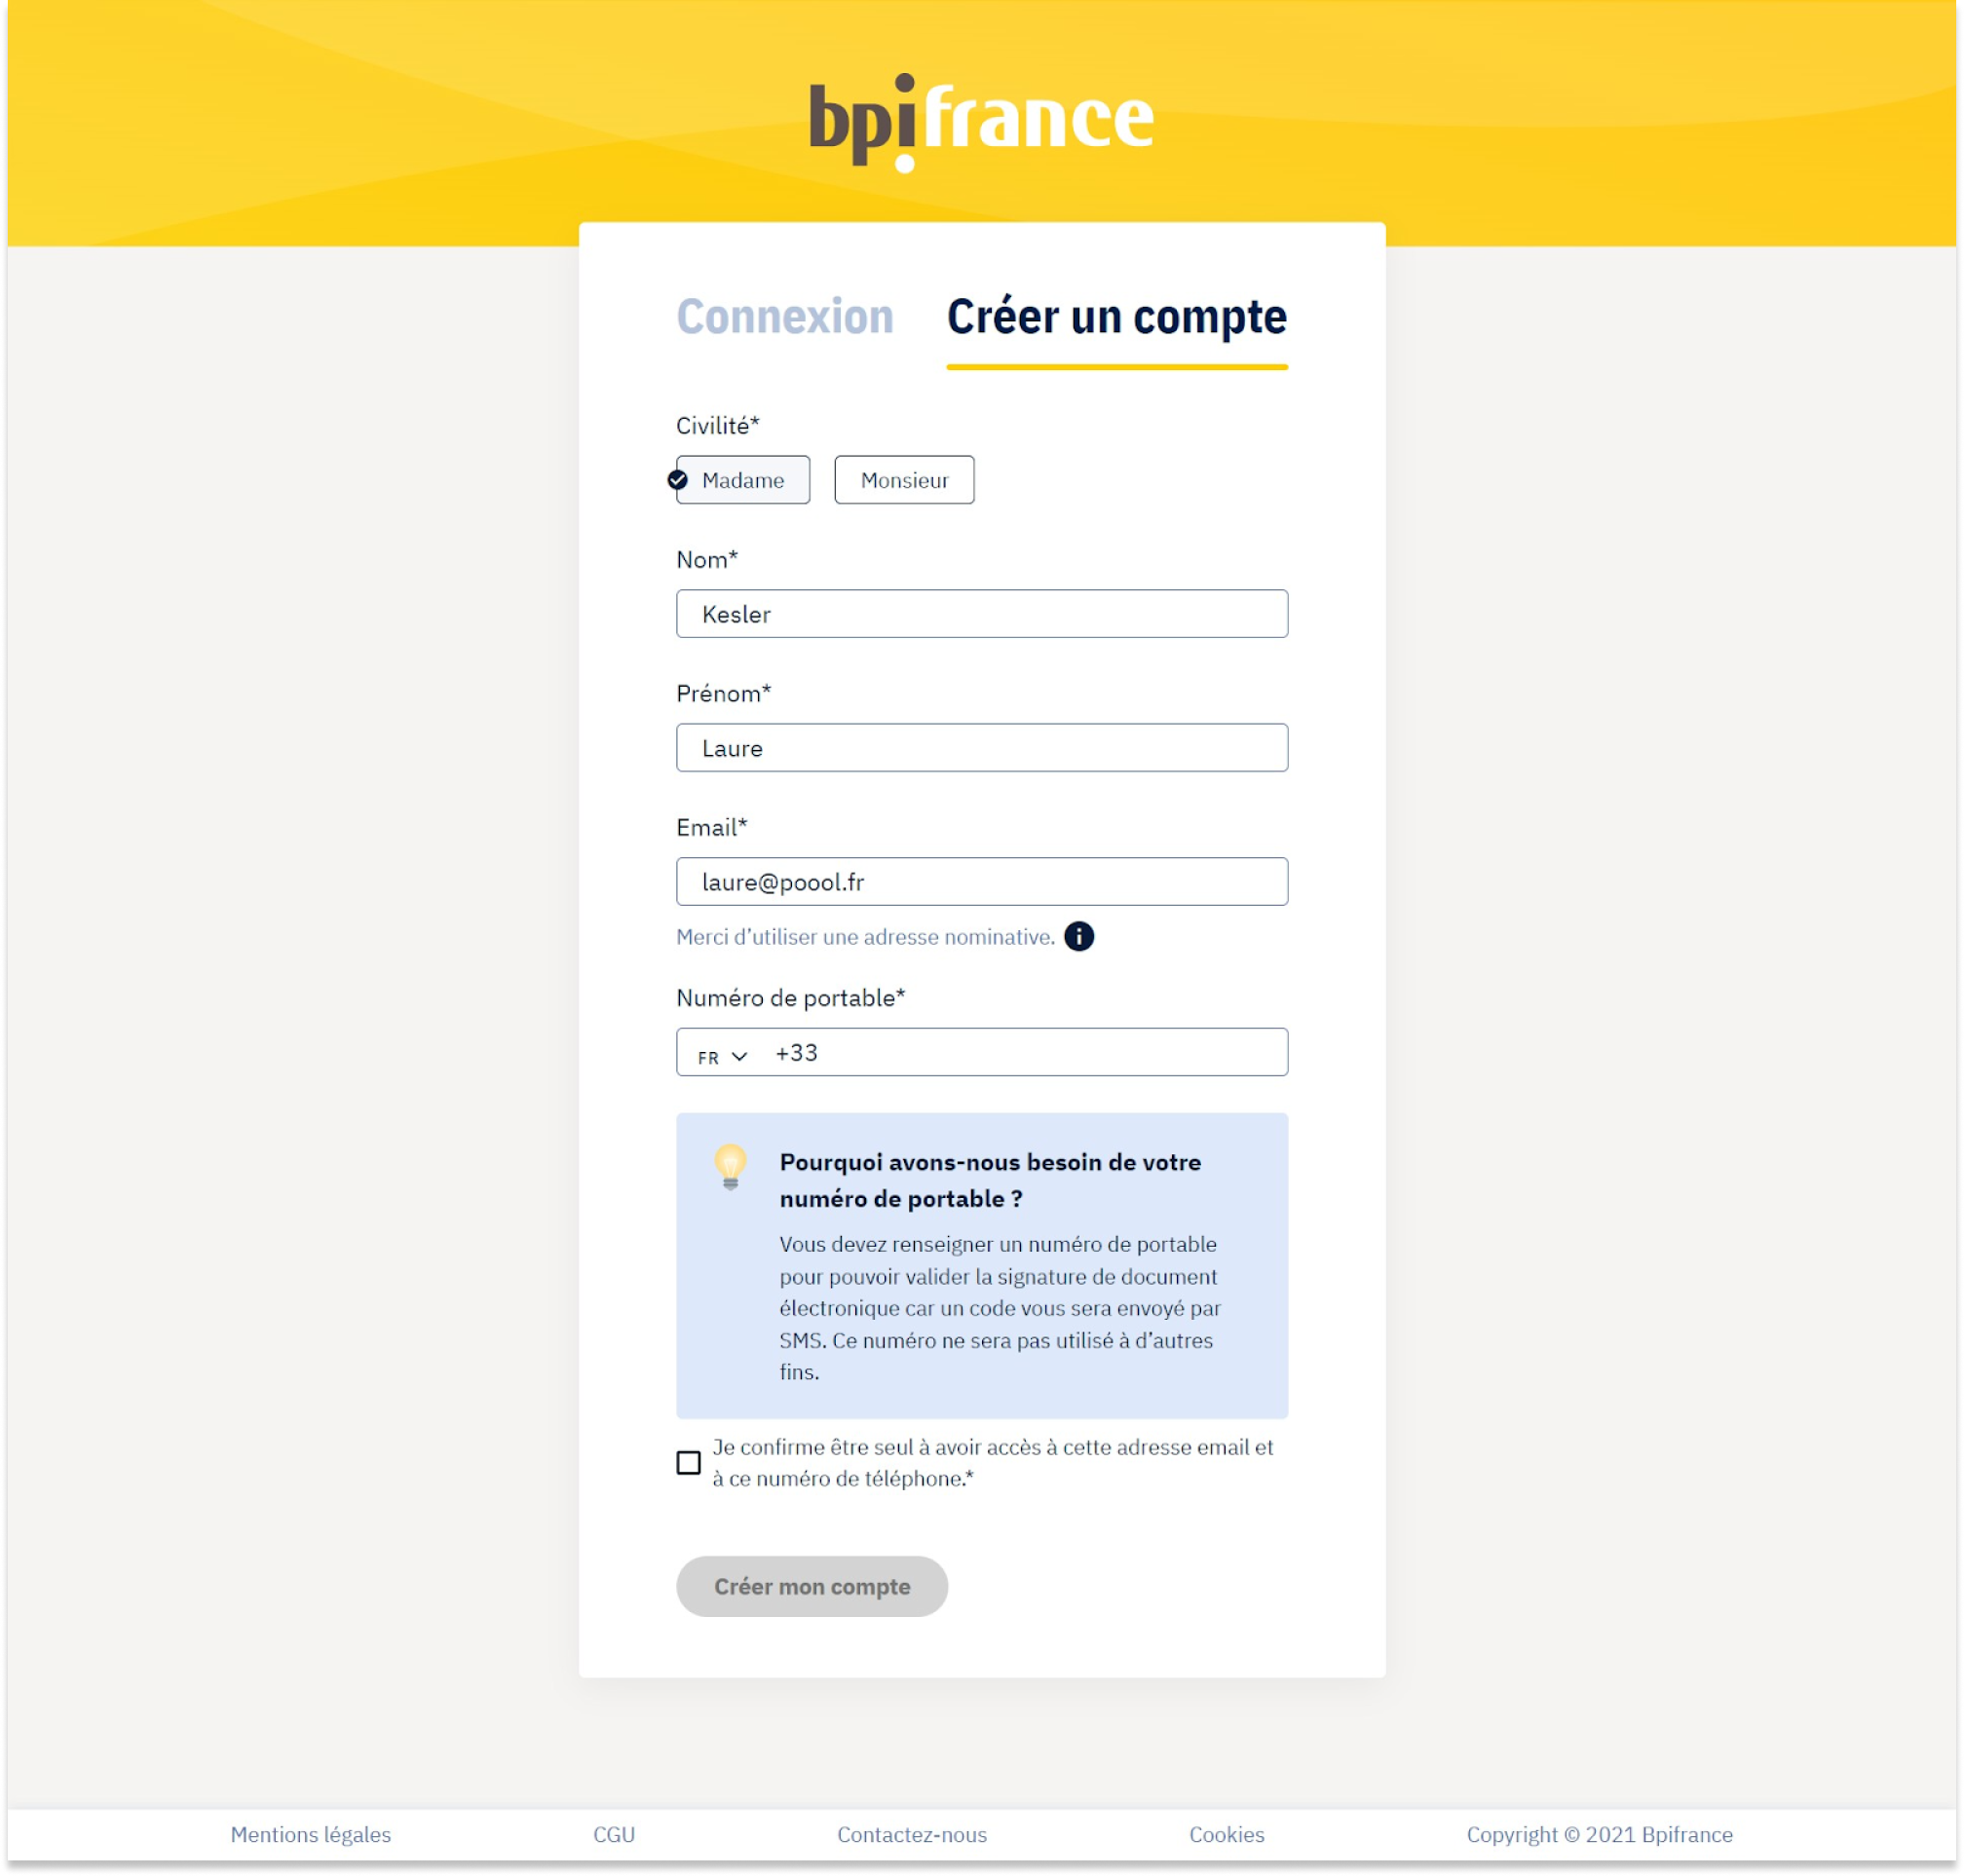Open the Cookies footer link
This screenshot has width=1964, height=1876.
click(x=1226, y=1835)
